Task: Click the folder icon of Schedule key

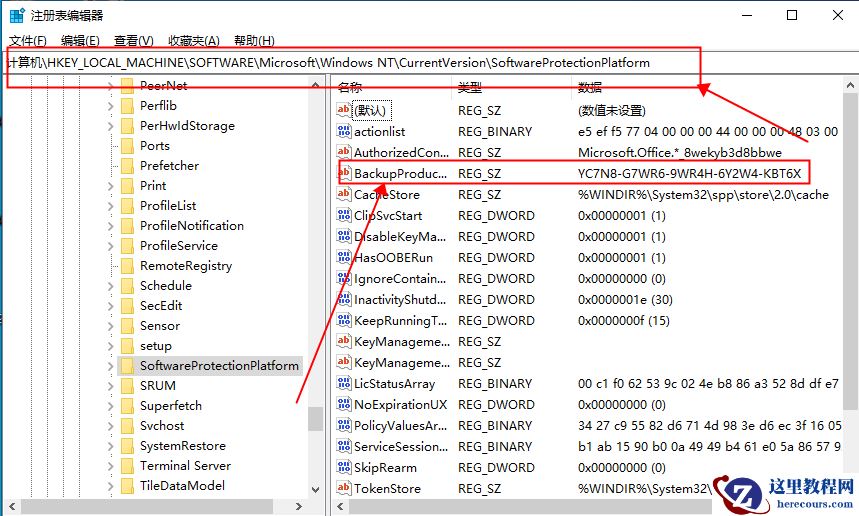Action: (x=127, y=285)
